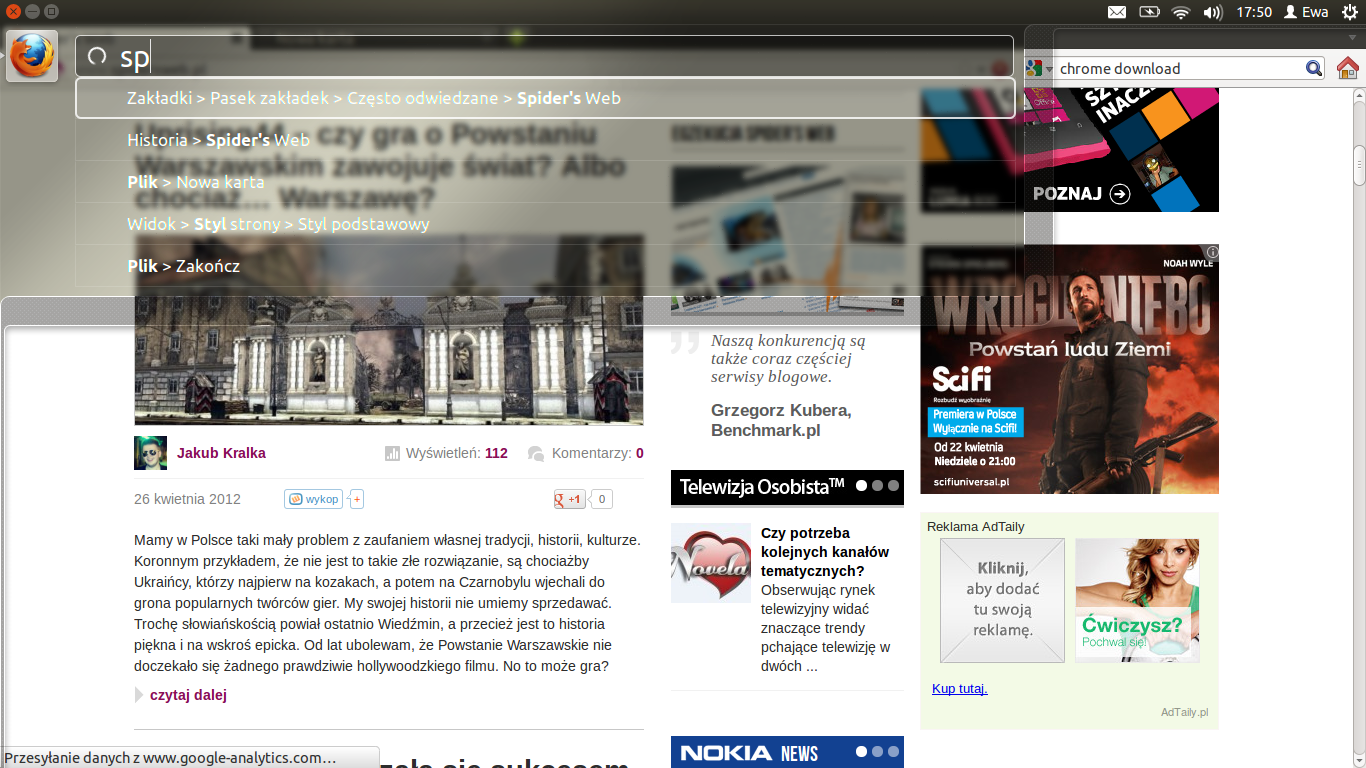Screen dimensions: 1366x768
Task: Click the scrollbar up arrow
Action: pyautogui.click(x=1359, y=95)
